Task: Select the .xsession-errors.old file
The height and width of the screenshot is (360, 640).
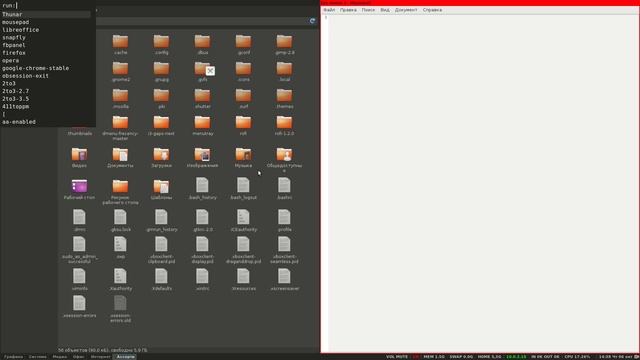Action: (120, 309)
